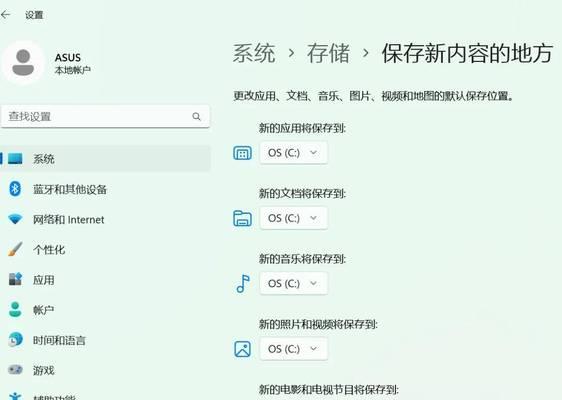Click the 个性化 paintbrush icon
Screen dimensions: 562x400
pos(15,249)
